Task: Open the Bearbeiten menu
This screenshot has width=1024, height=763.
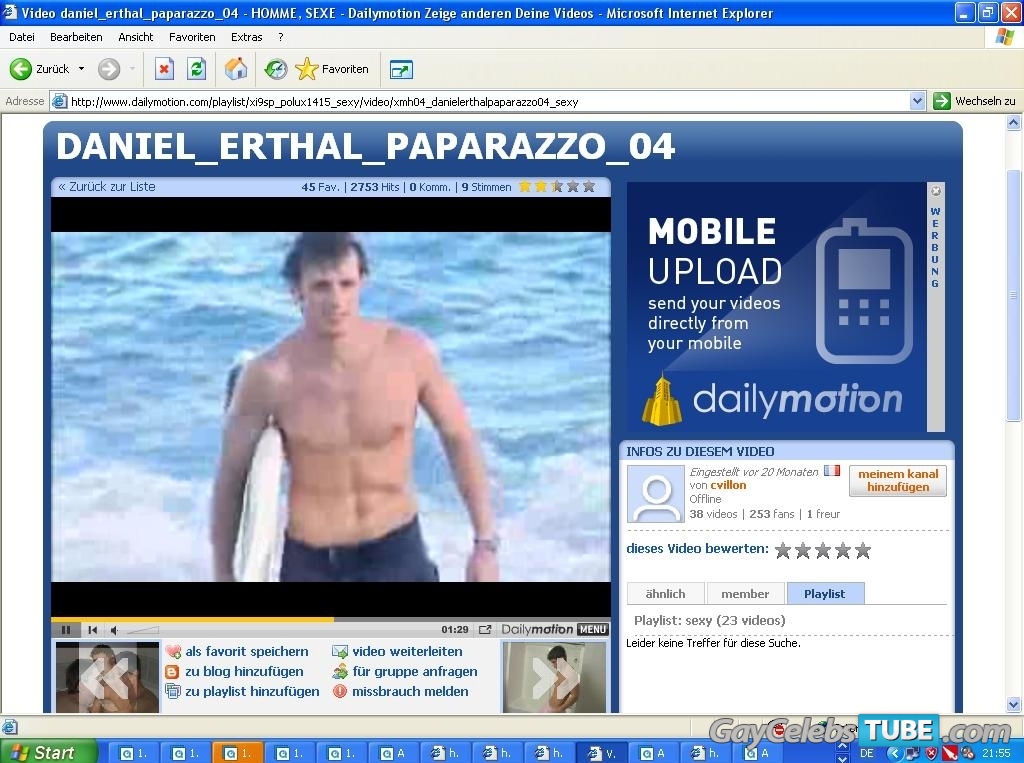Action: point(76,37)
